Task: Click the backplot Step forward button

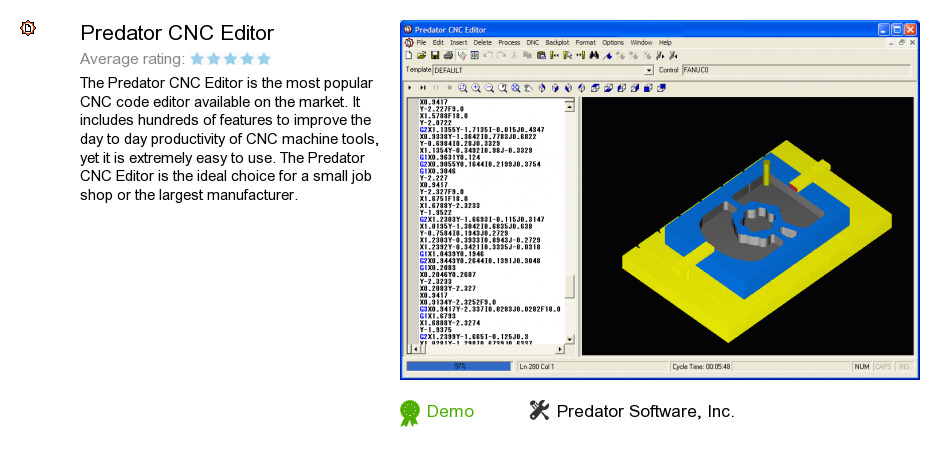Action: (423, 88)
